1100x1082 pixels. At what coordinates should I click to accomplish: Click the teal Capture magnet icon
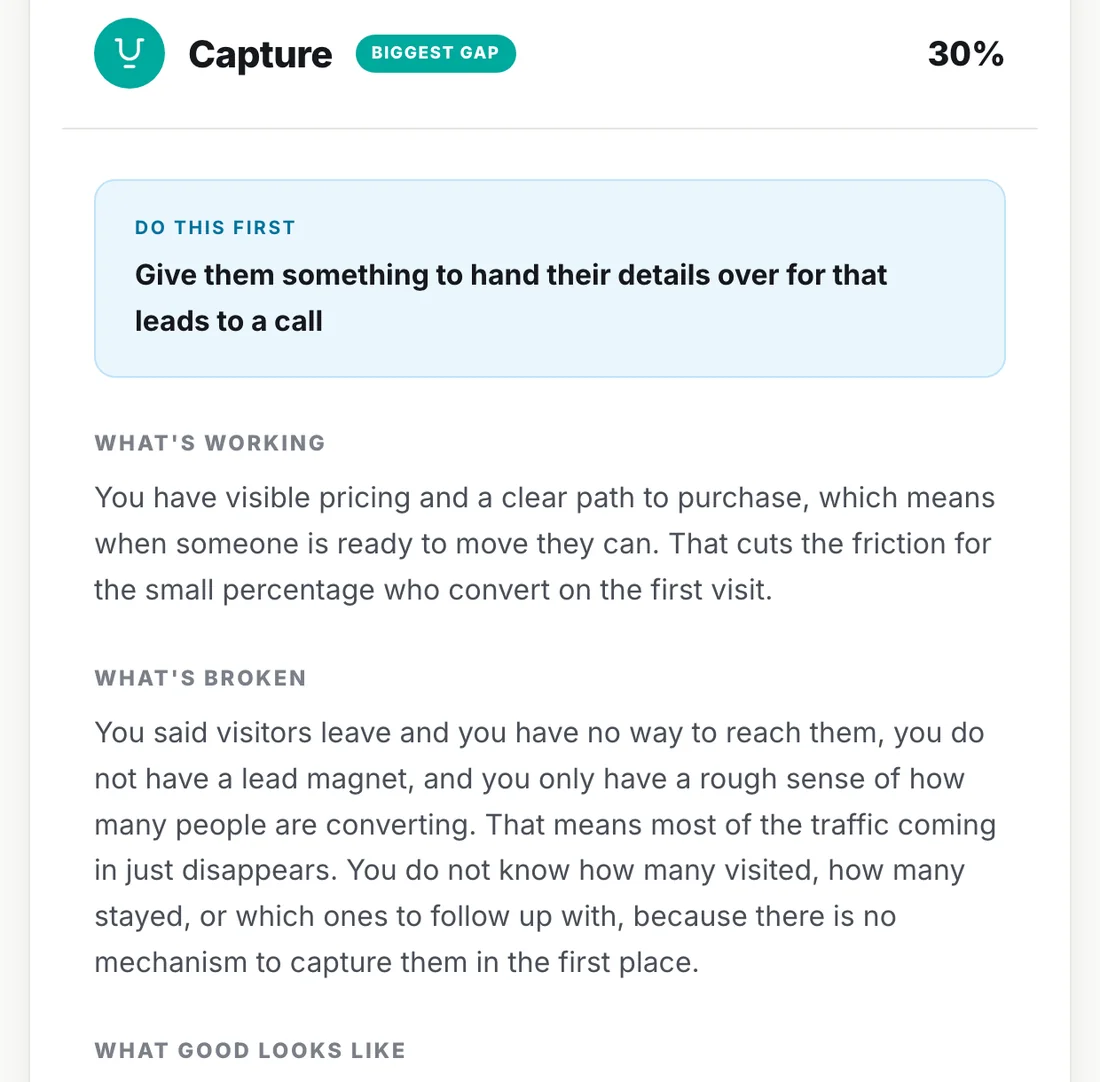tap(129, 53)
